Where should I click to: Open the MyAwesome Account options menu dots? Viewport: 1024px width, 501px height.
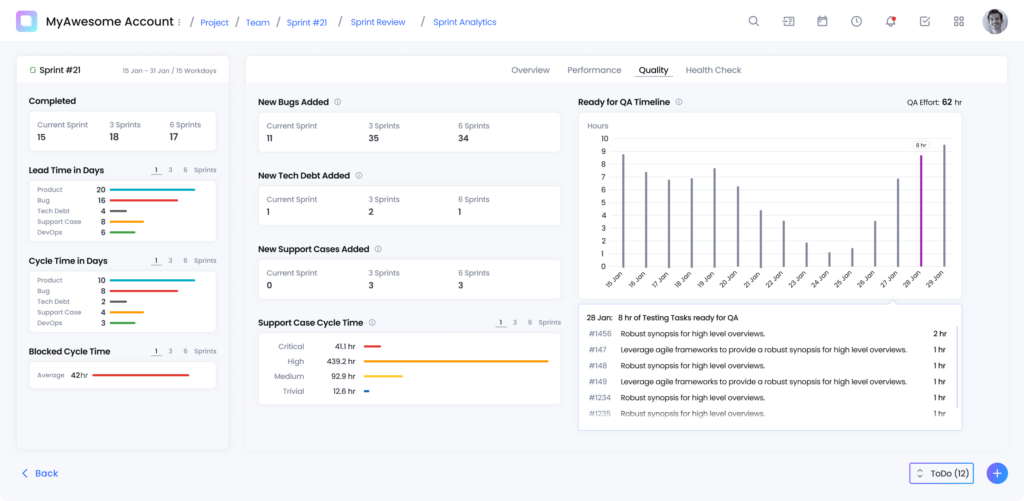click(x=180, y=22)
